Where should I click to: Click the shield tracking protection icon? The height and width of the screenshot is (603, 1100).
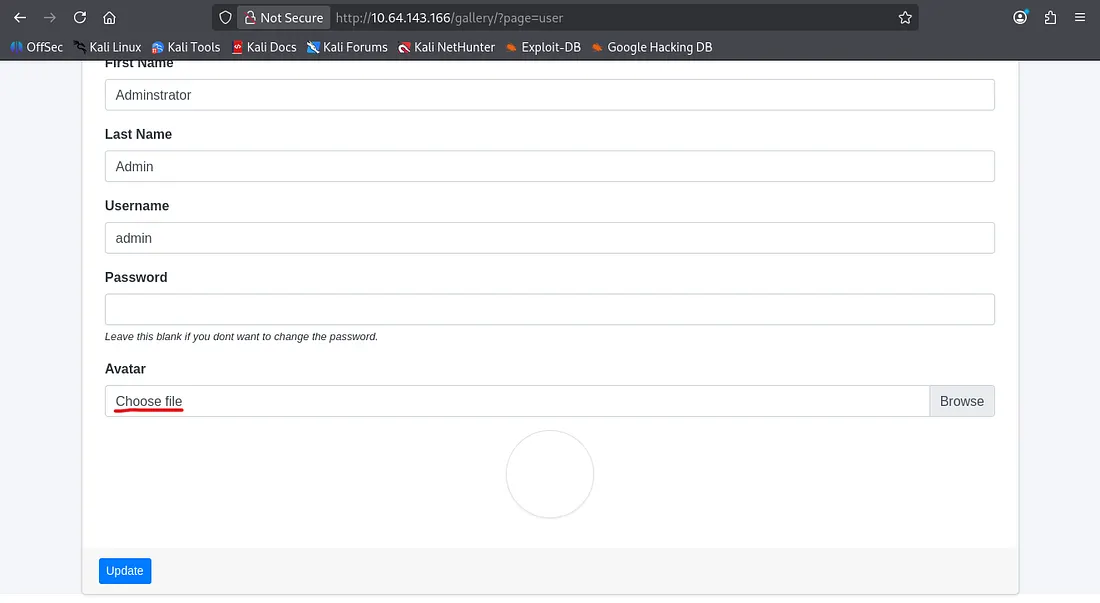coord(225,18)
